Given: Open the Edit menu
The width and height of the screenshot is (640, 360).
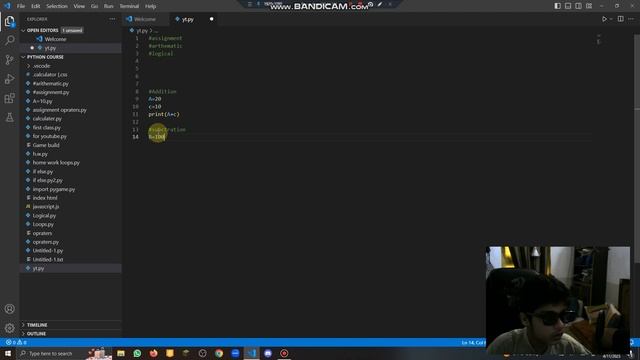Looking at the screenshot, I should tap(36, 6).
